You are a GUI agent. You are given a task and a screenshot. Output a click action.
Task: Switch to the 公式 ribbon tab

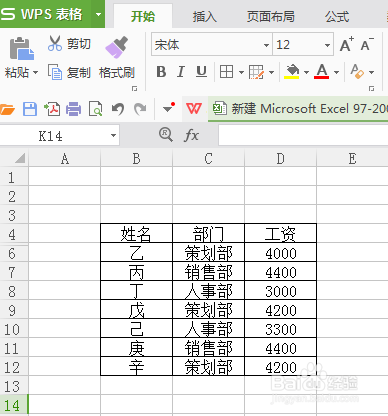337,17
